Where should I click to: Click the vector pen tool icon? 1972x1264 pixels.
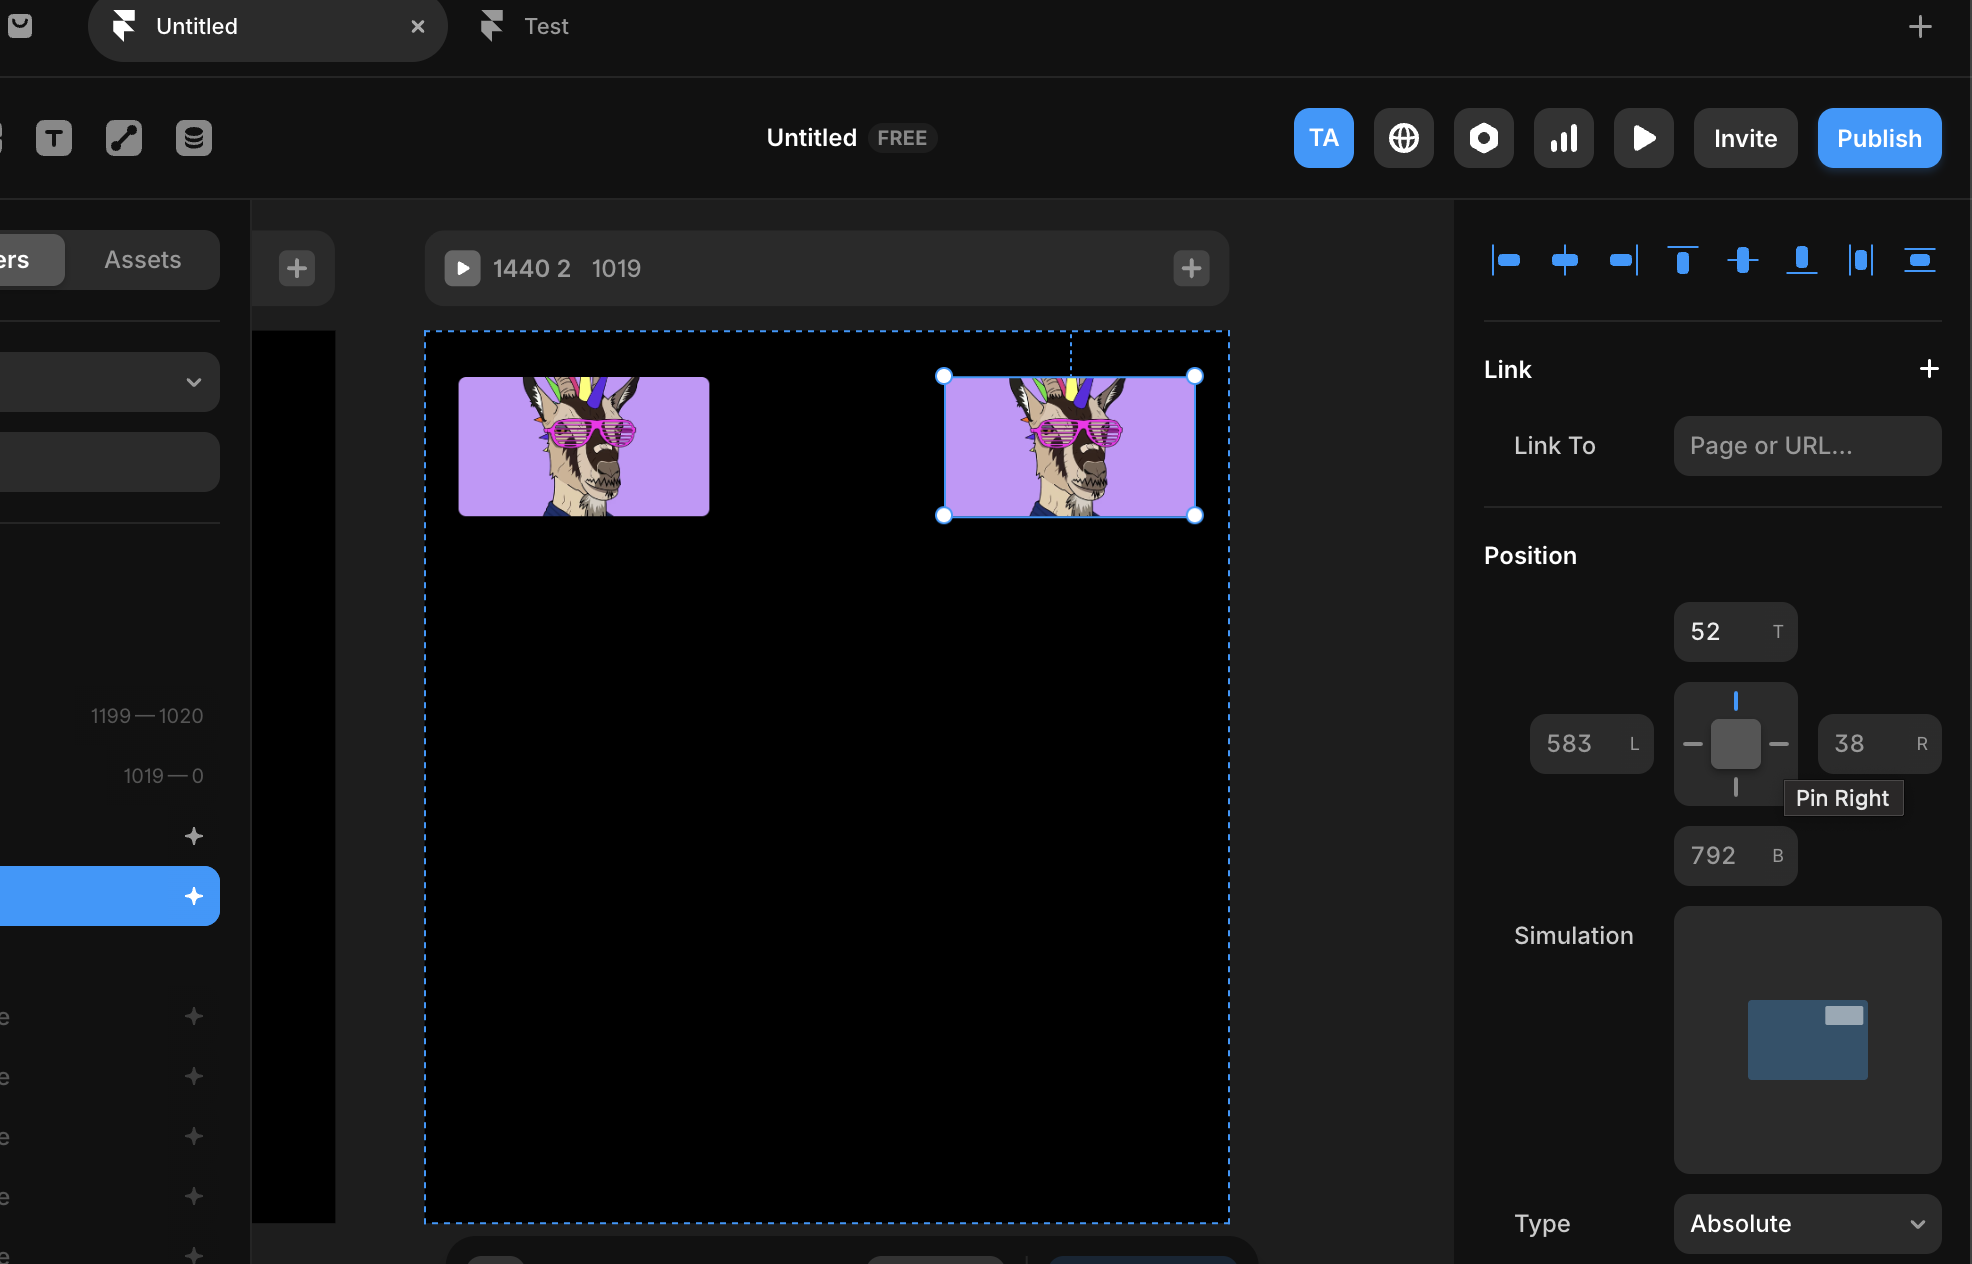tap(124, 138)
